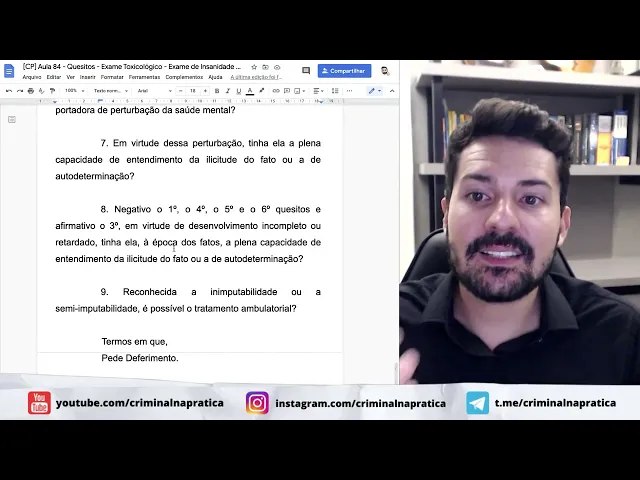The width and height of the screenshot is (640, 480).
Task: Open last edit history link
Action: (256, 77)
